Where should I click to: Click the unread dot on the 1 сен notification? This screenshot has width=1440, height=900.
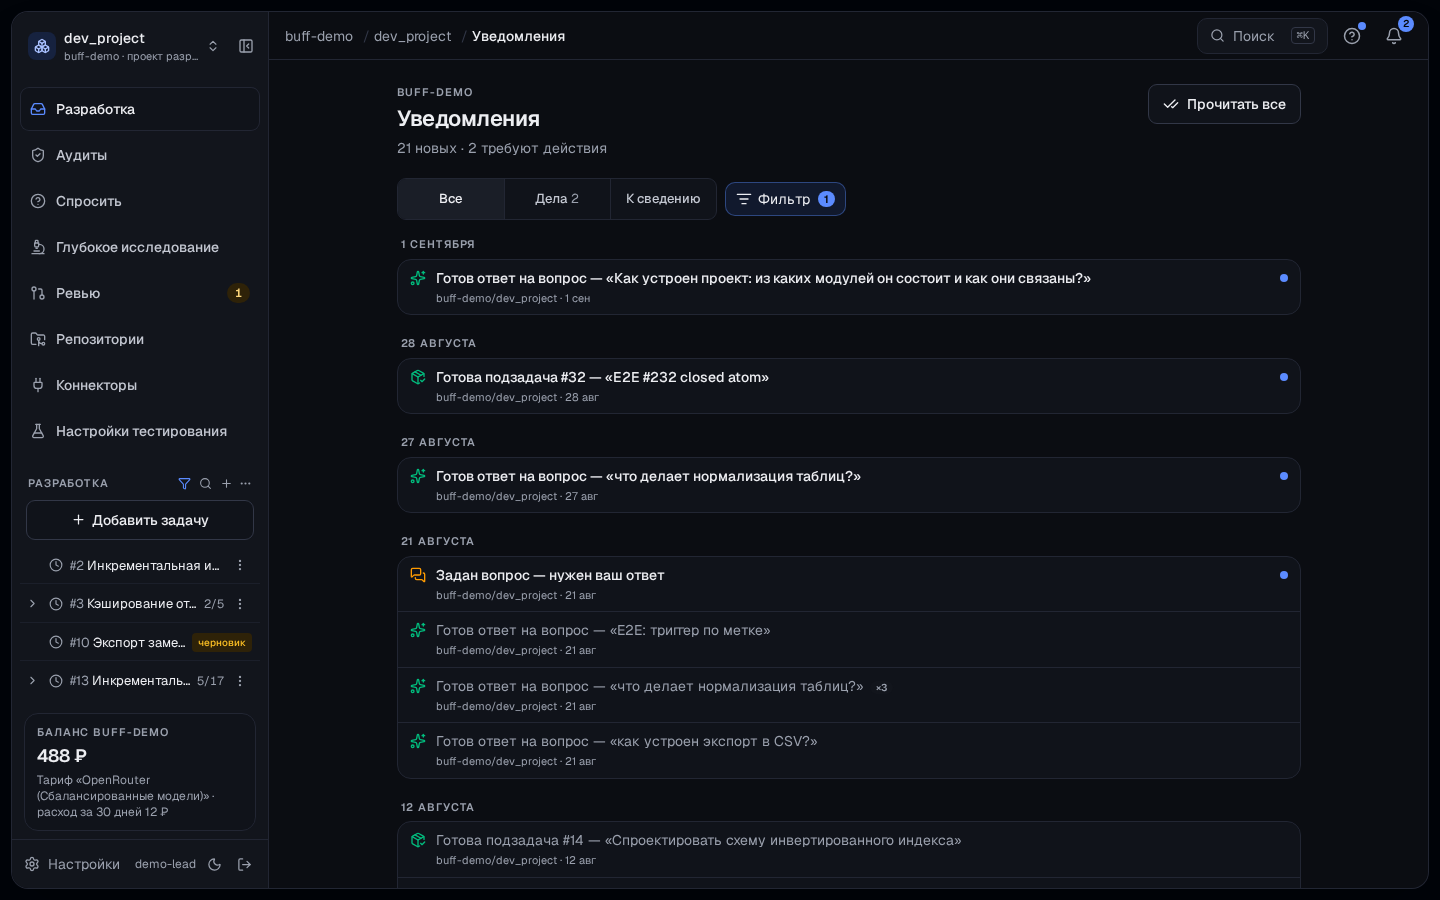coord(1284,278)
